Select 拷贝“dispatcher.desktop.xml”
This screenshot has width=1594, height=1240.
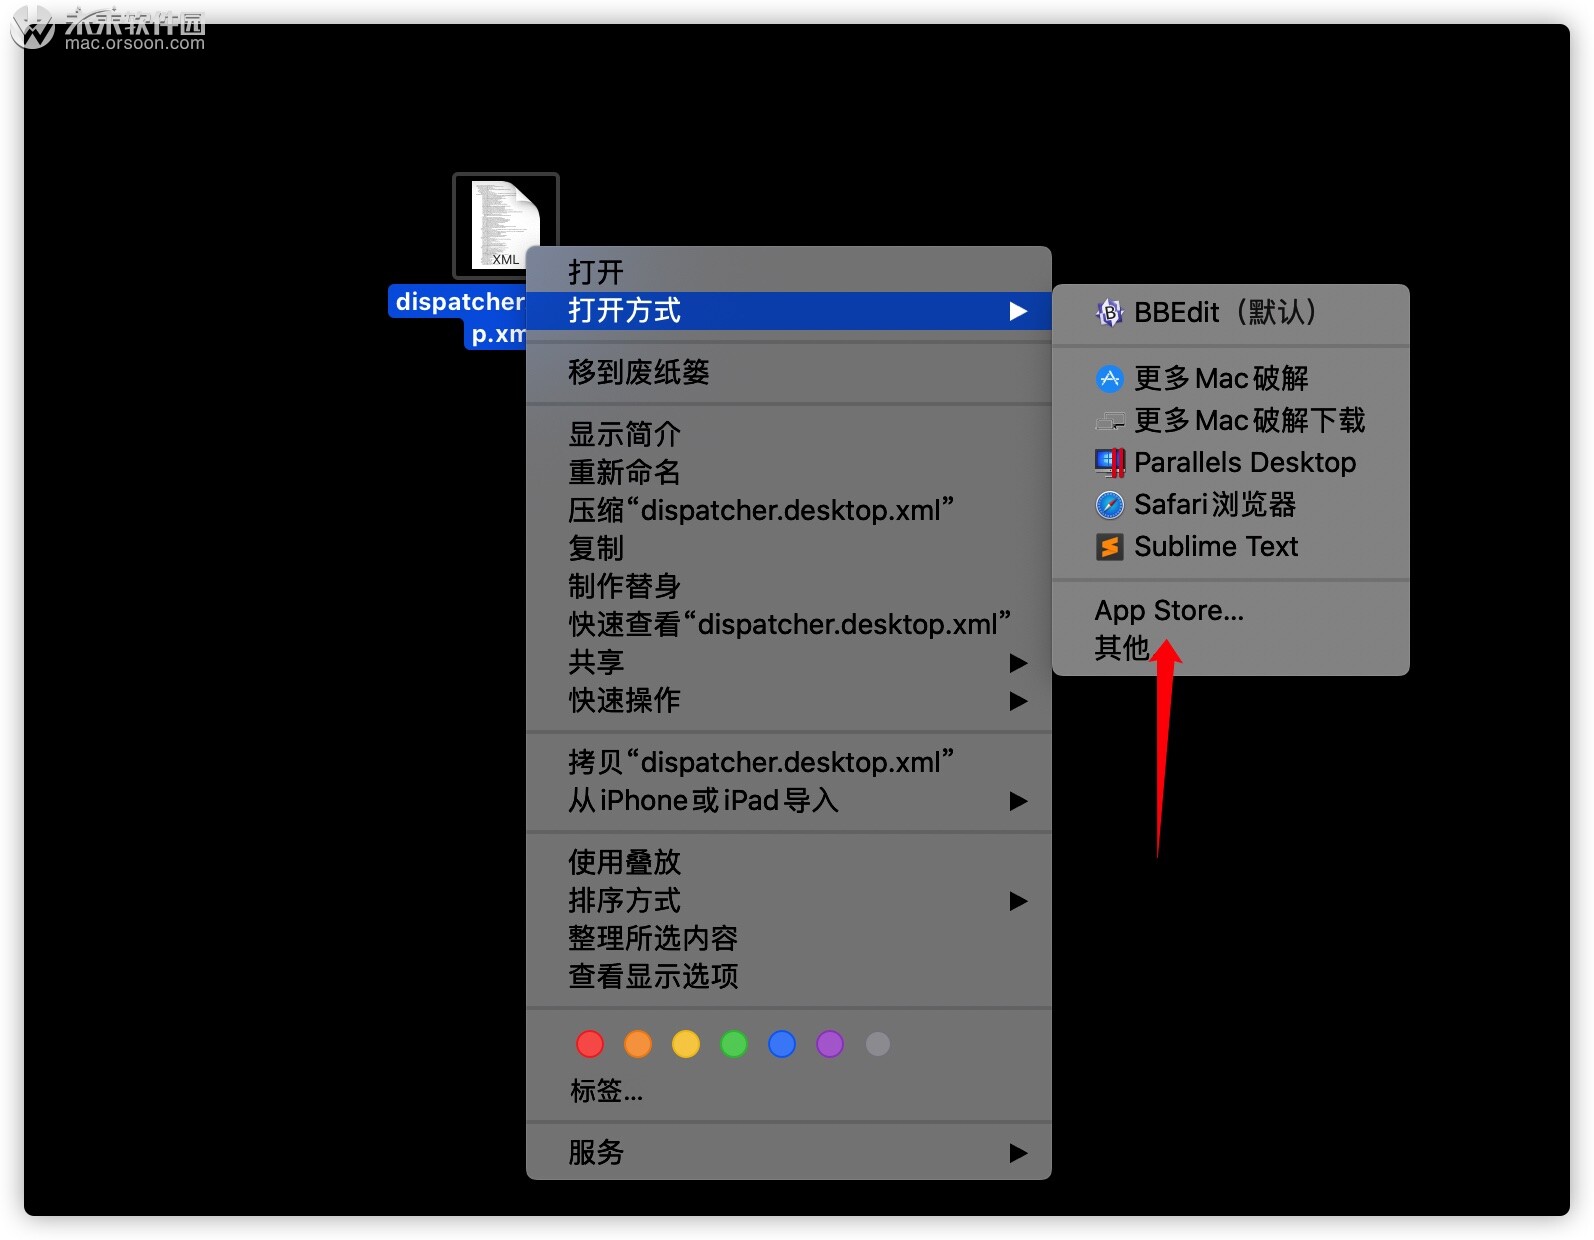pyautogui.click(x=788, y=762)
